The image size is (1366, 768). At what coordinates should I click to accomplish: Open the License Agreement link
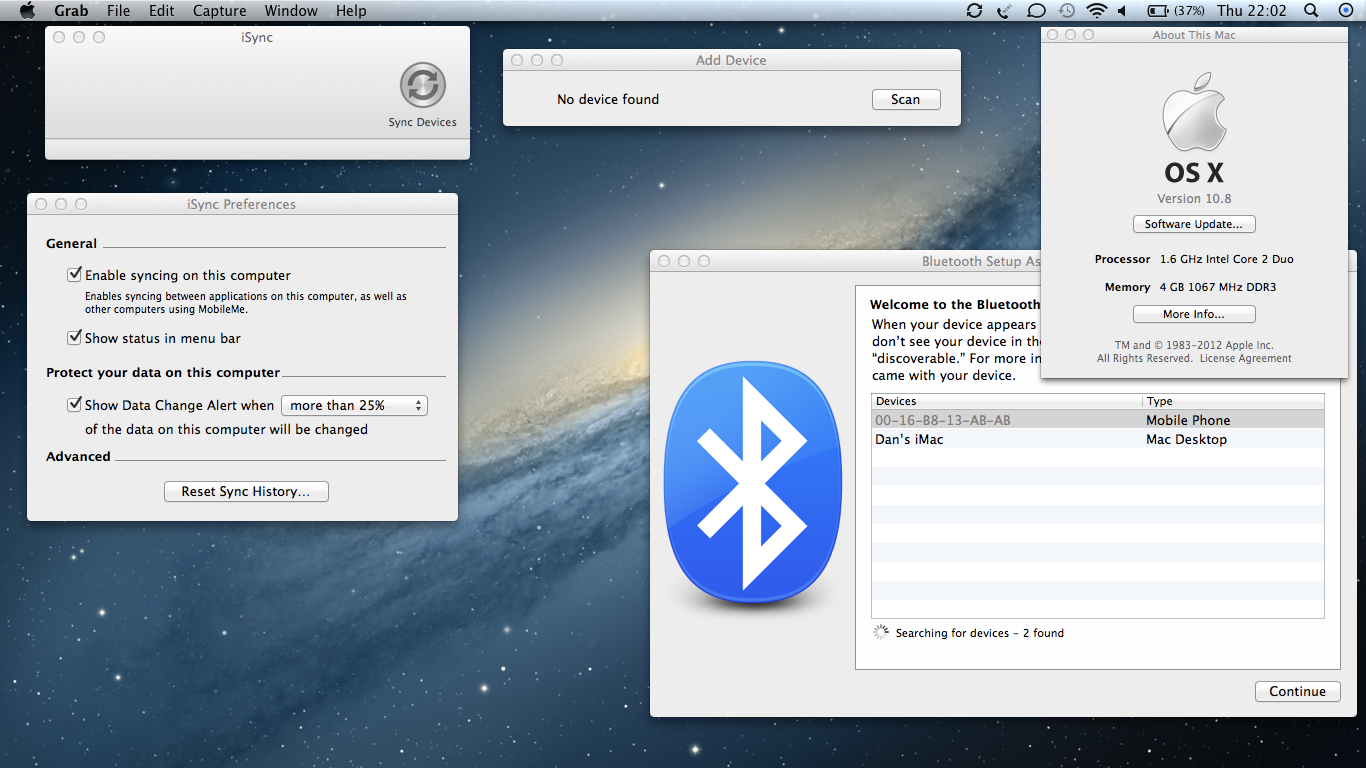click(x=1245, y=358)
